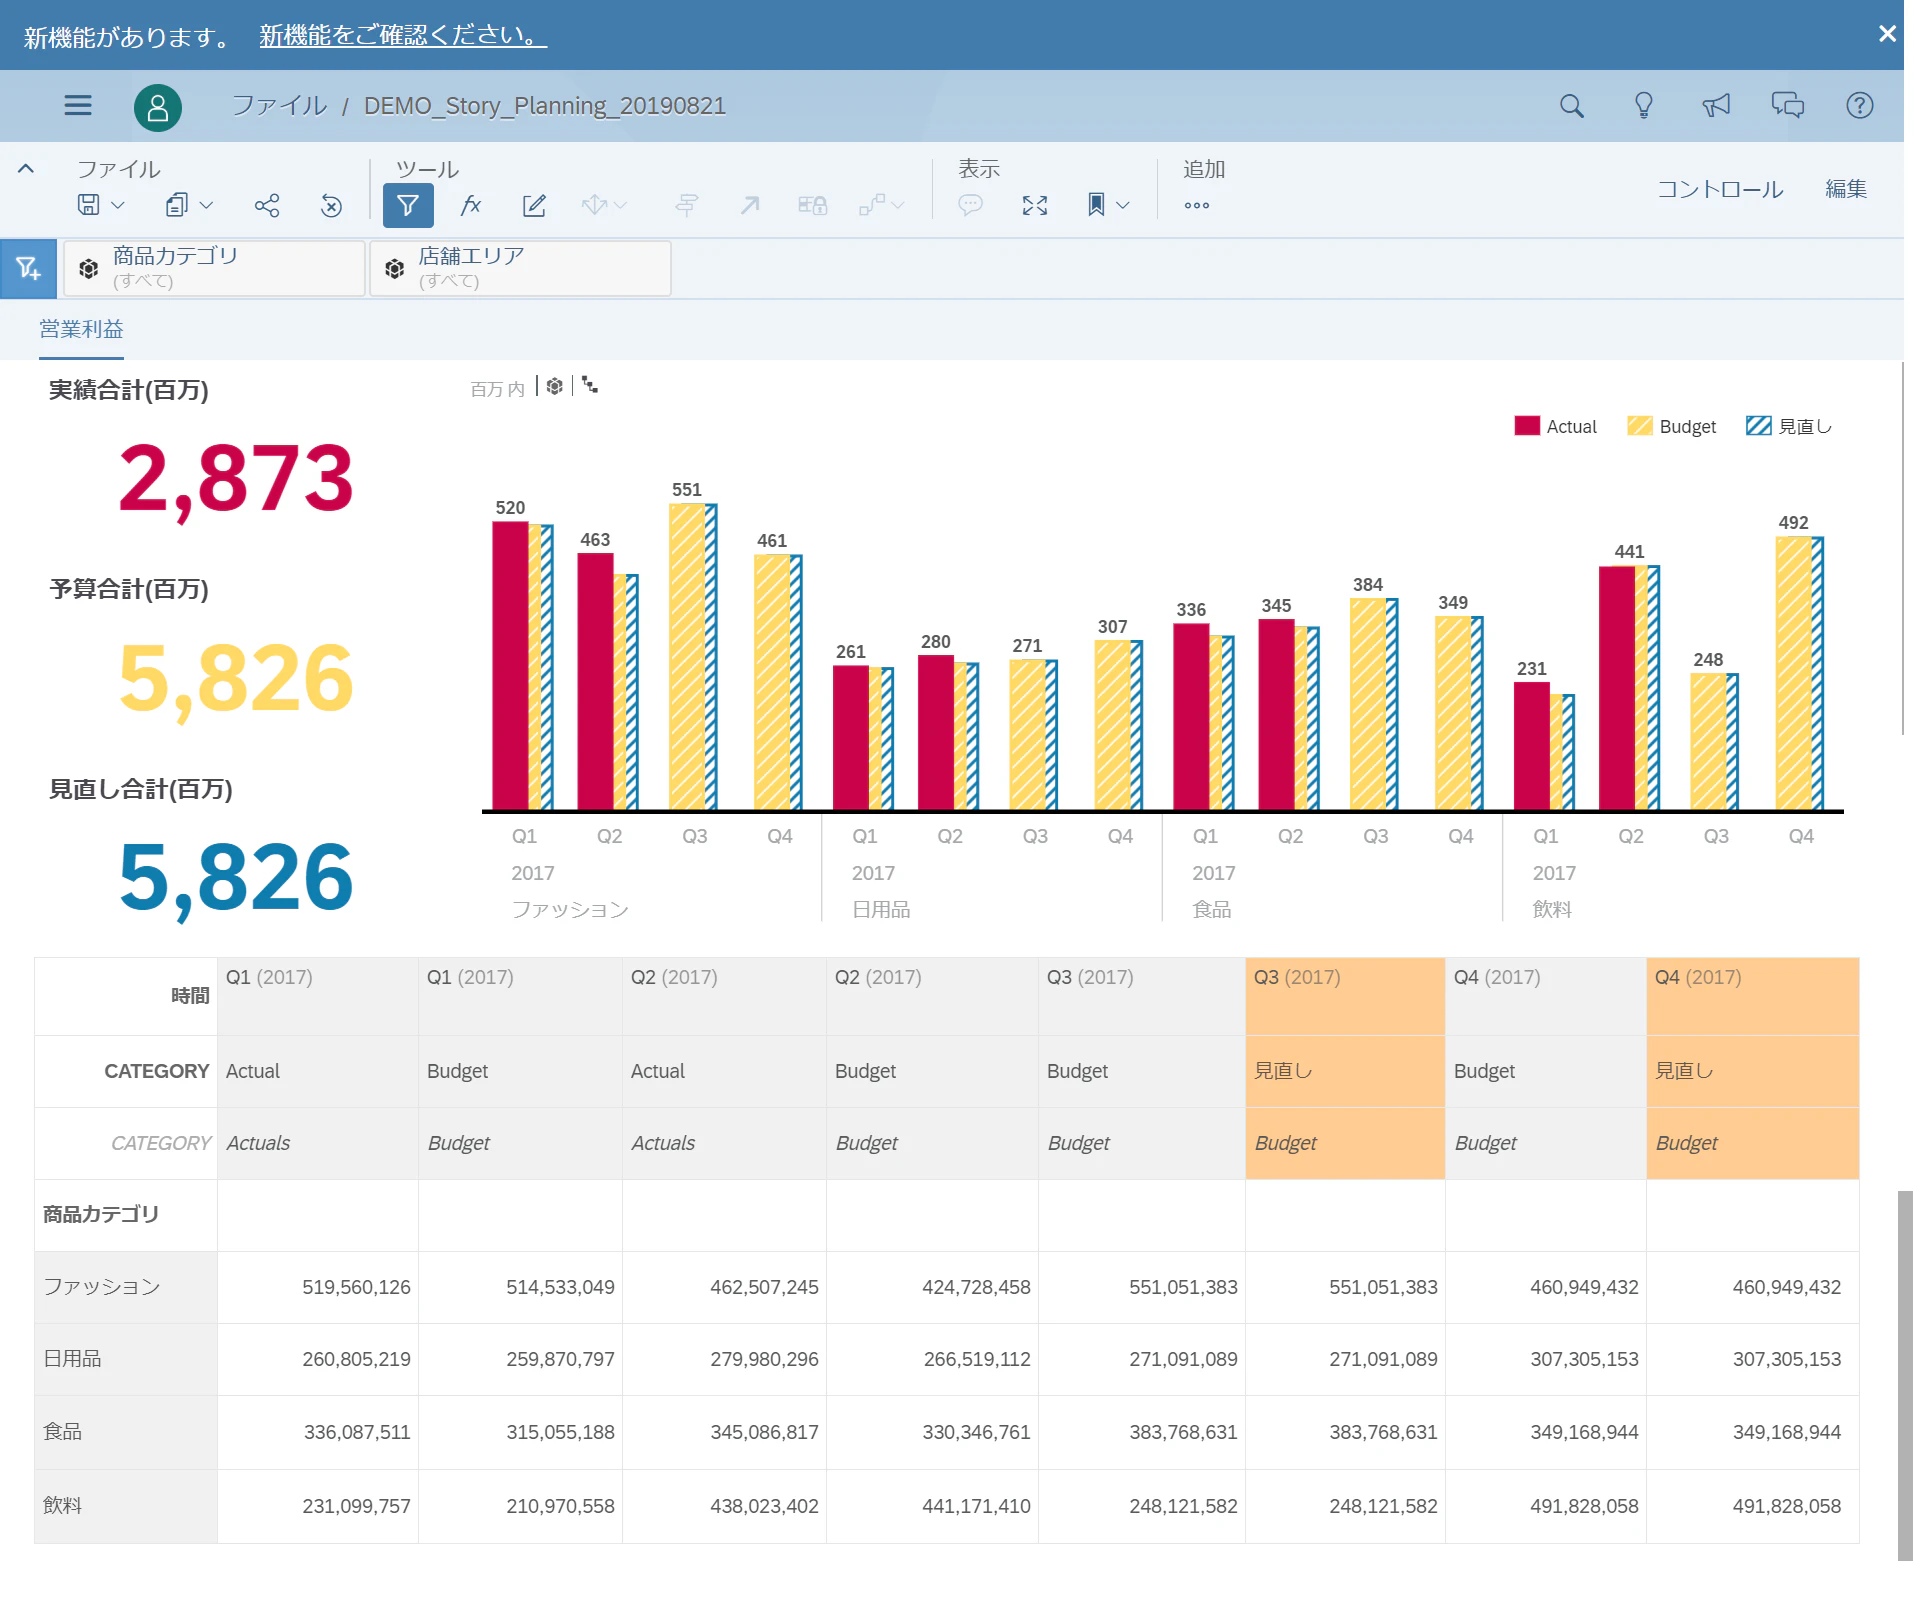Collapse the toolbar with the chevron

click(x=26, y=169)
